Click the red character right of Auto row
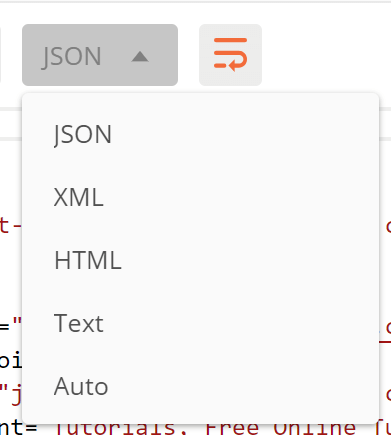 (388, 395)
